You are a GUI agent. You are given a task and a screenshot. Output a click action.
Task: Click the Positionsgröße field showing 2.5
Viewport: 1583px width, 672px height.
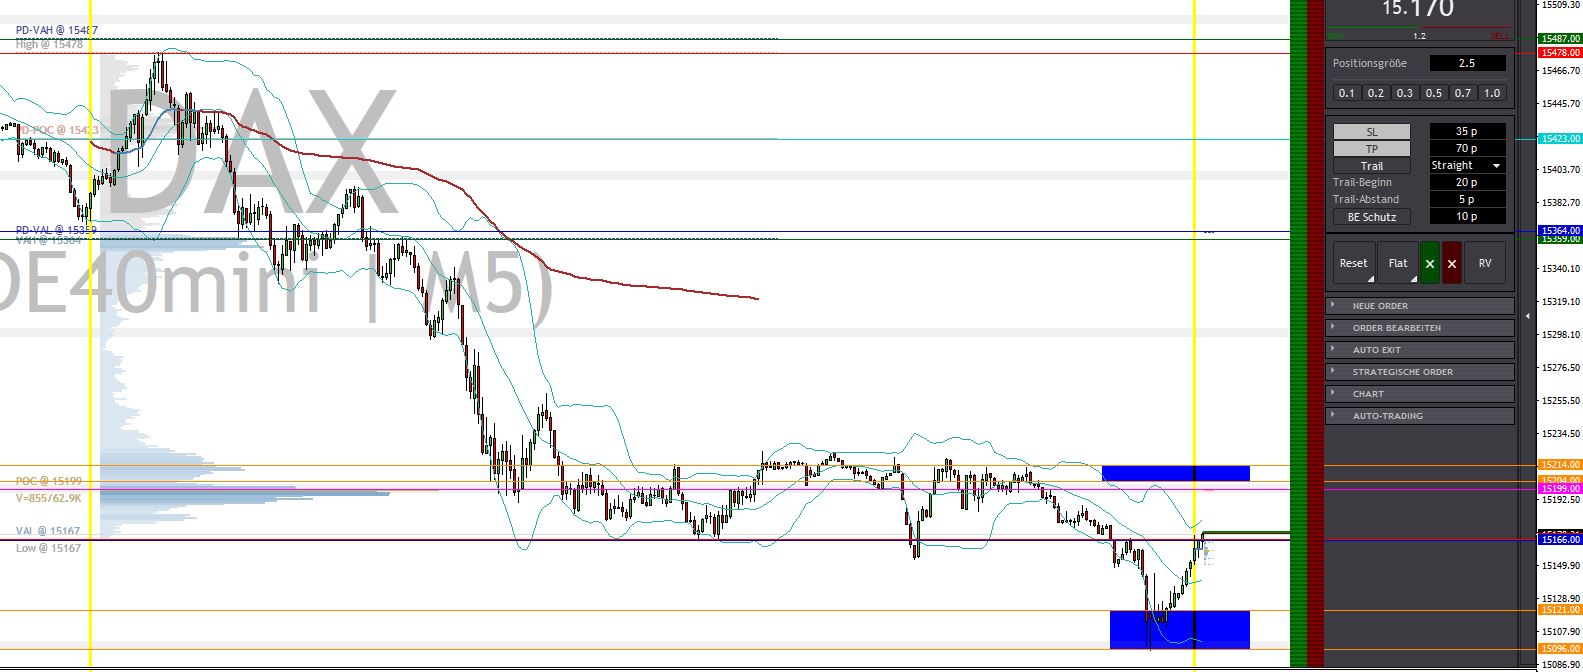pyautogui.click(x=1467, y=63)
